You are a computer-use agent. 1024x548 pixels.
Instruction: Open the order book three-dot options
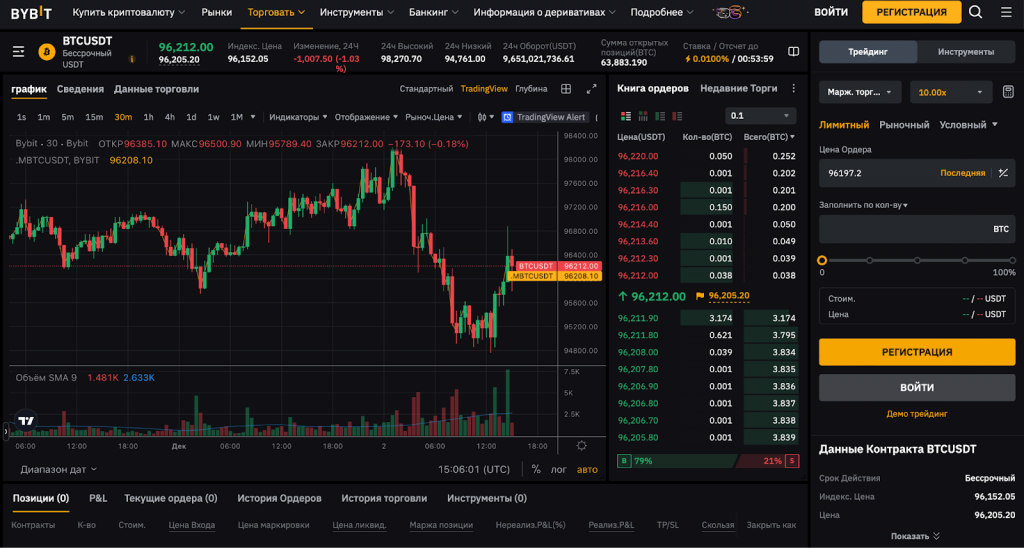tap(793, 88)
